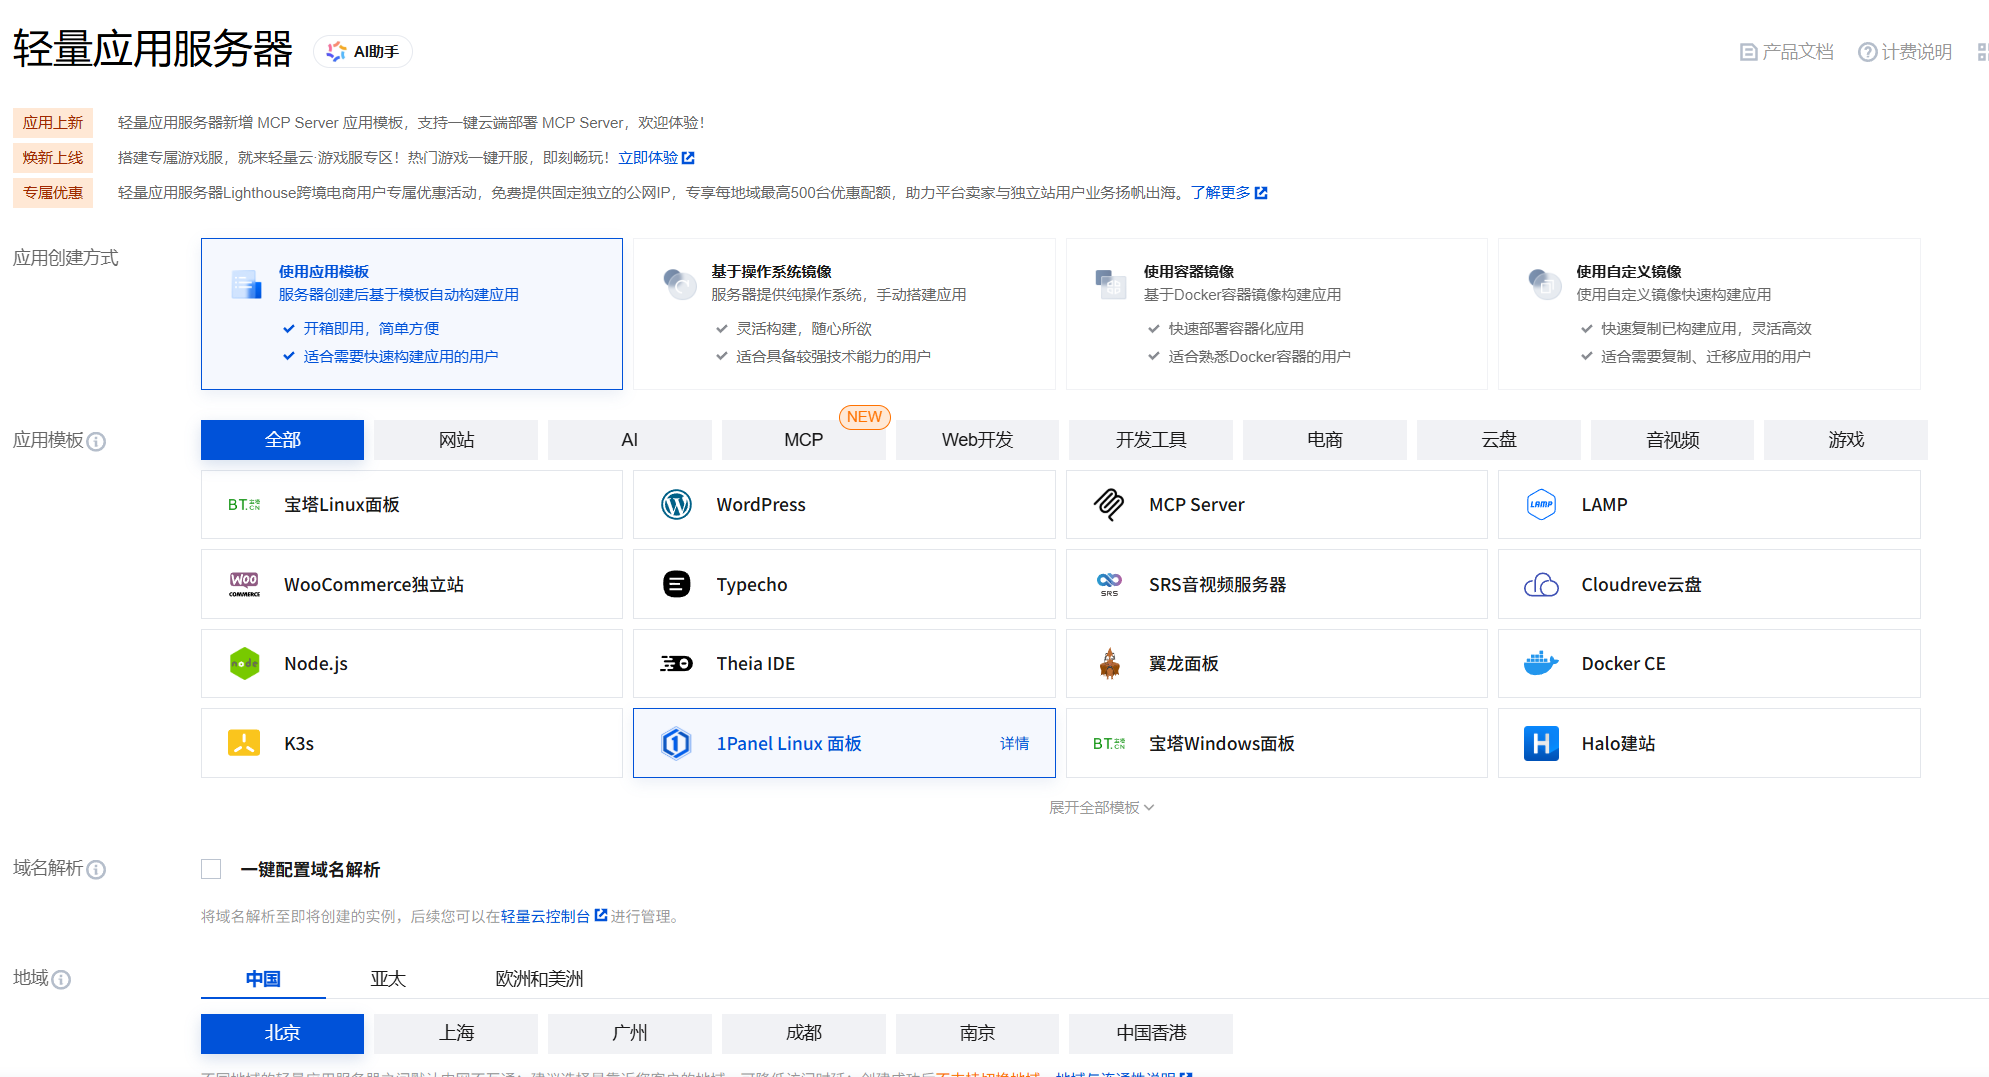This screenshot has height=1077, width=1989.
Task: Enable the 一键配置域名解析 checkbox
Action: [211, 869]
